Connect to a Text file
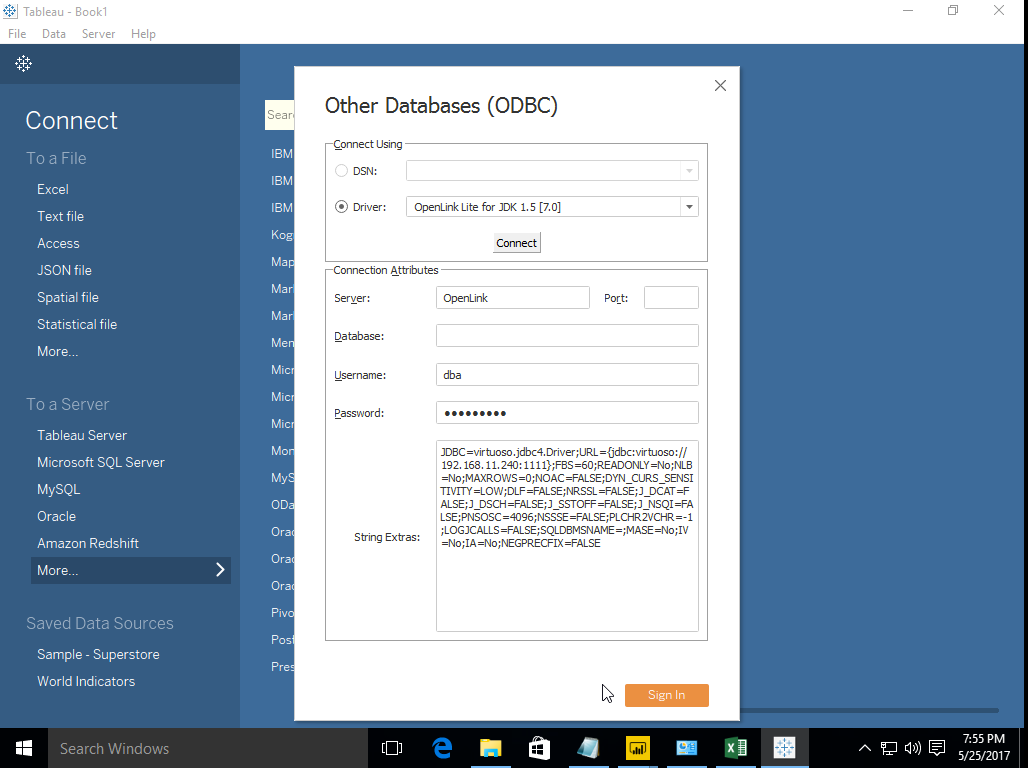The image size is (1028, 768). (60, 216)
